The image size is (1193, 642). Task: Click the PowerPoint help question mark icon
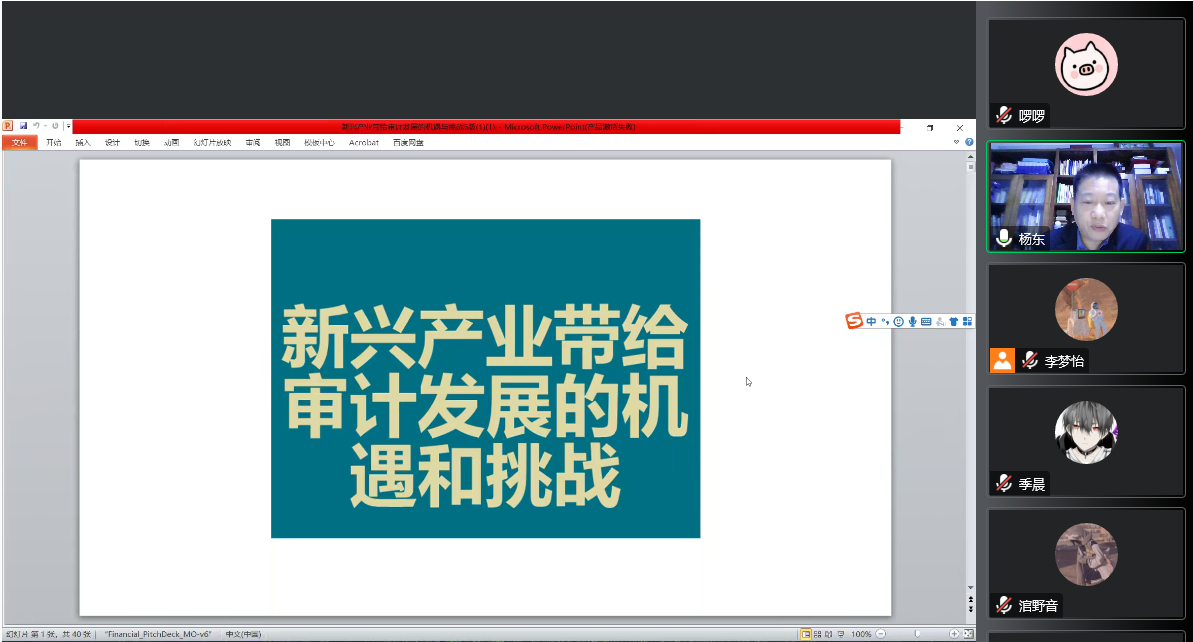[969, 142]
